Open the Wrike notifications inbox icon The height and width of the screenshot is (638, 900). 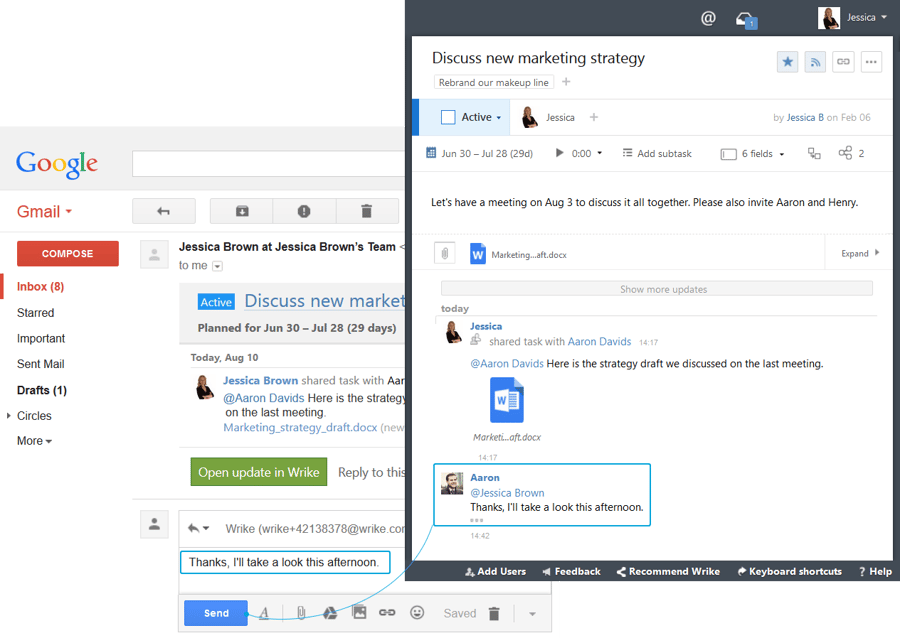click(x=746, y=20)
